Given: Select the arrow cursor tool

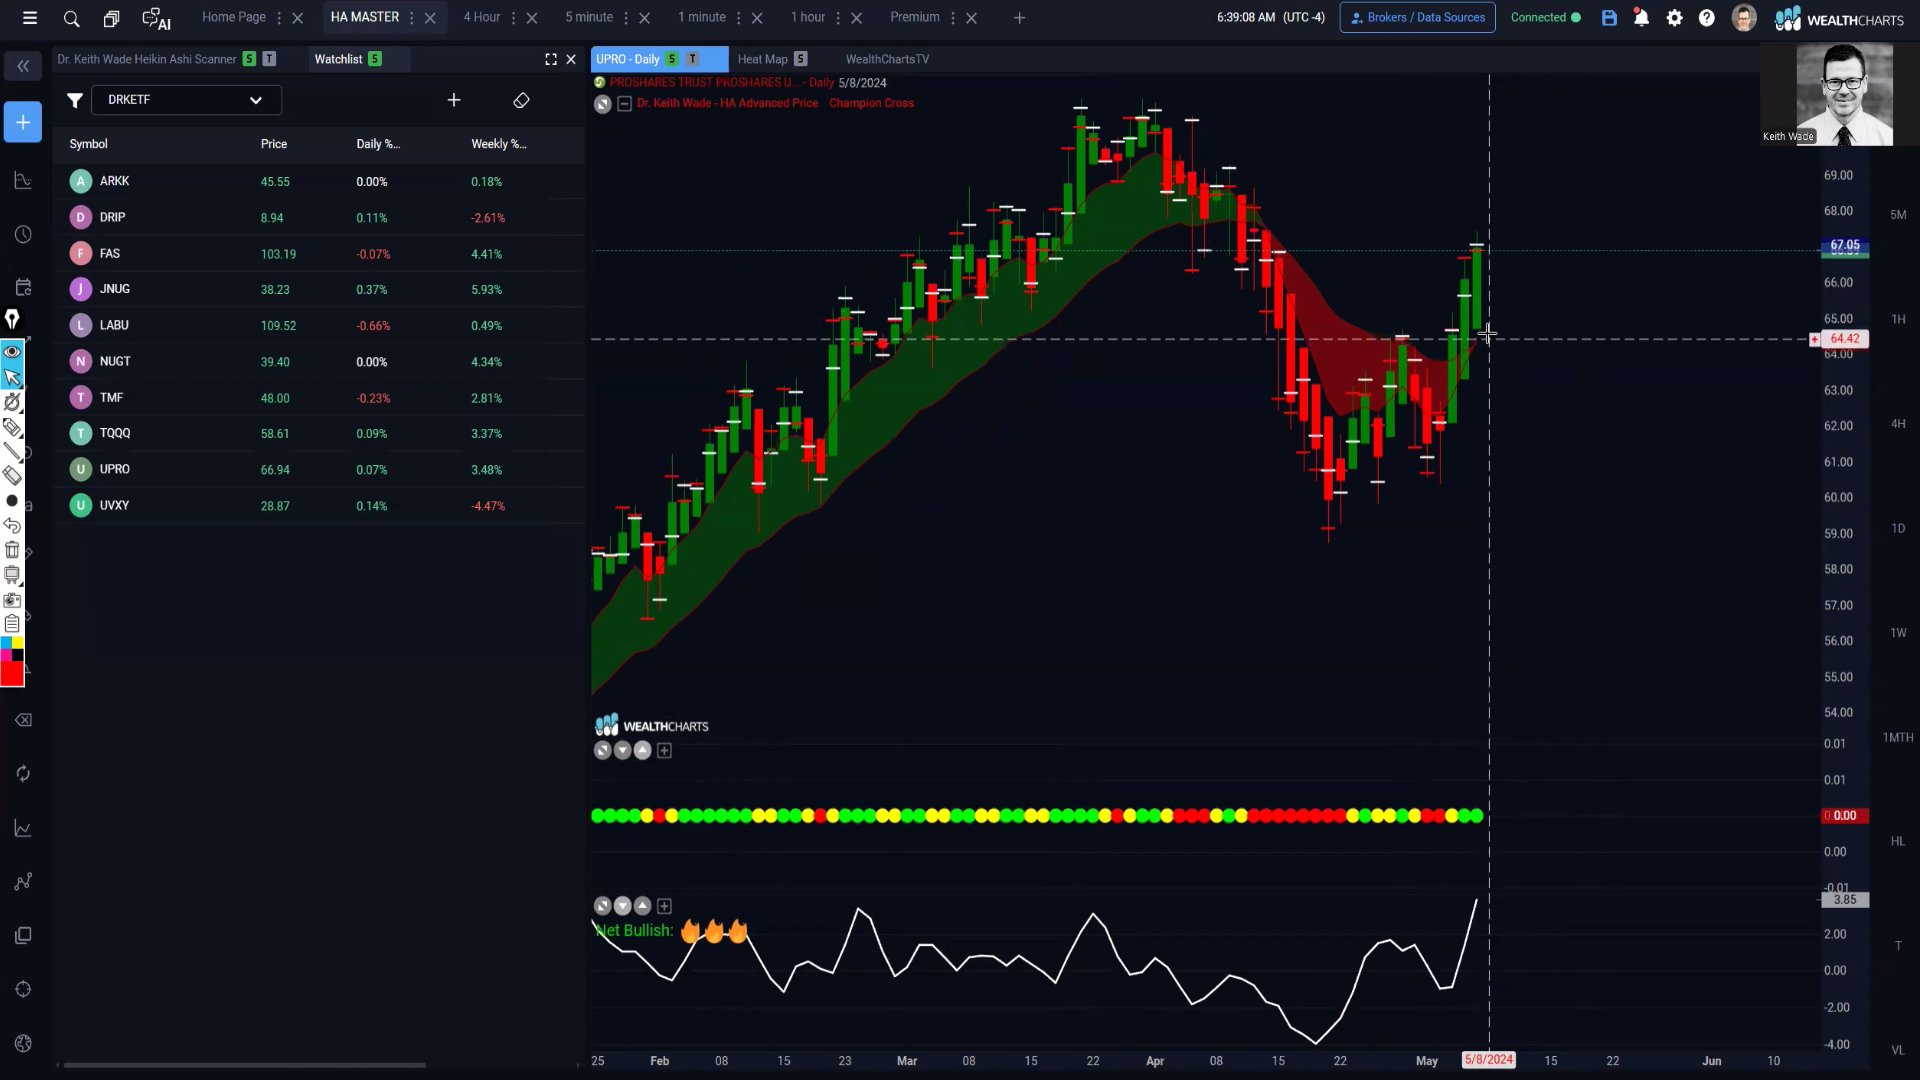Looking at the screenshot, I should [x=12, y=377].
